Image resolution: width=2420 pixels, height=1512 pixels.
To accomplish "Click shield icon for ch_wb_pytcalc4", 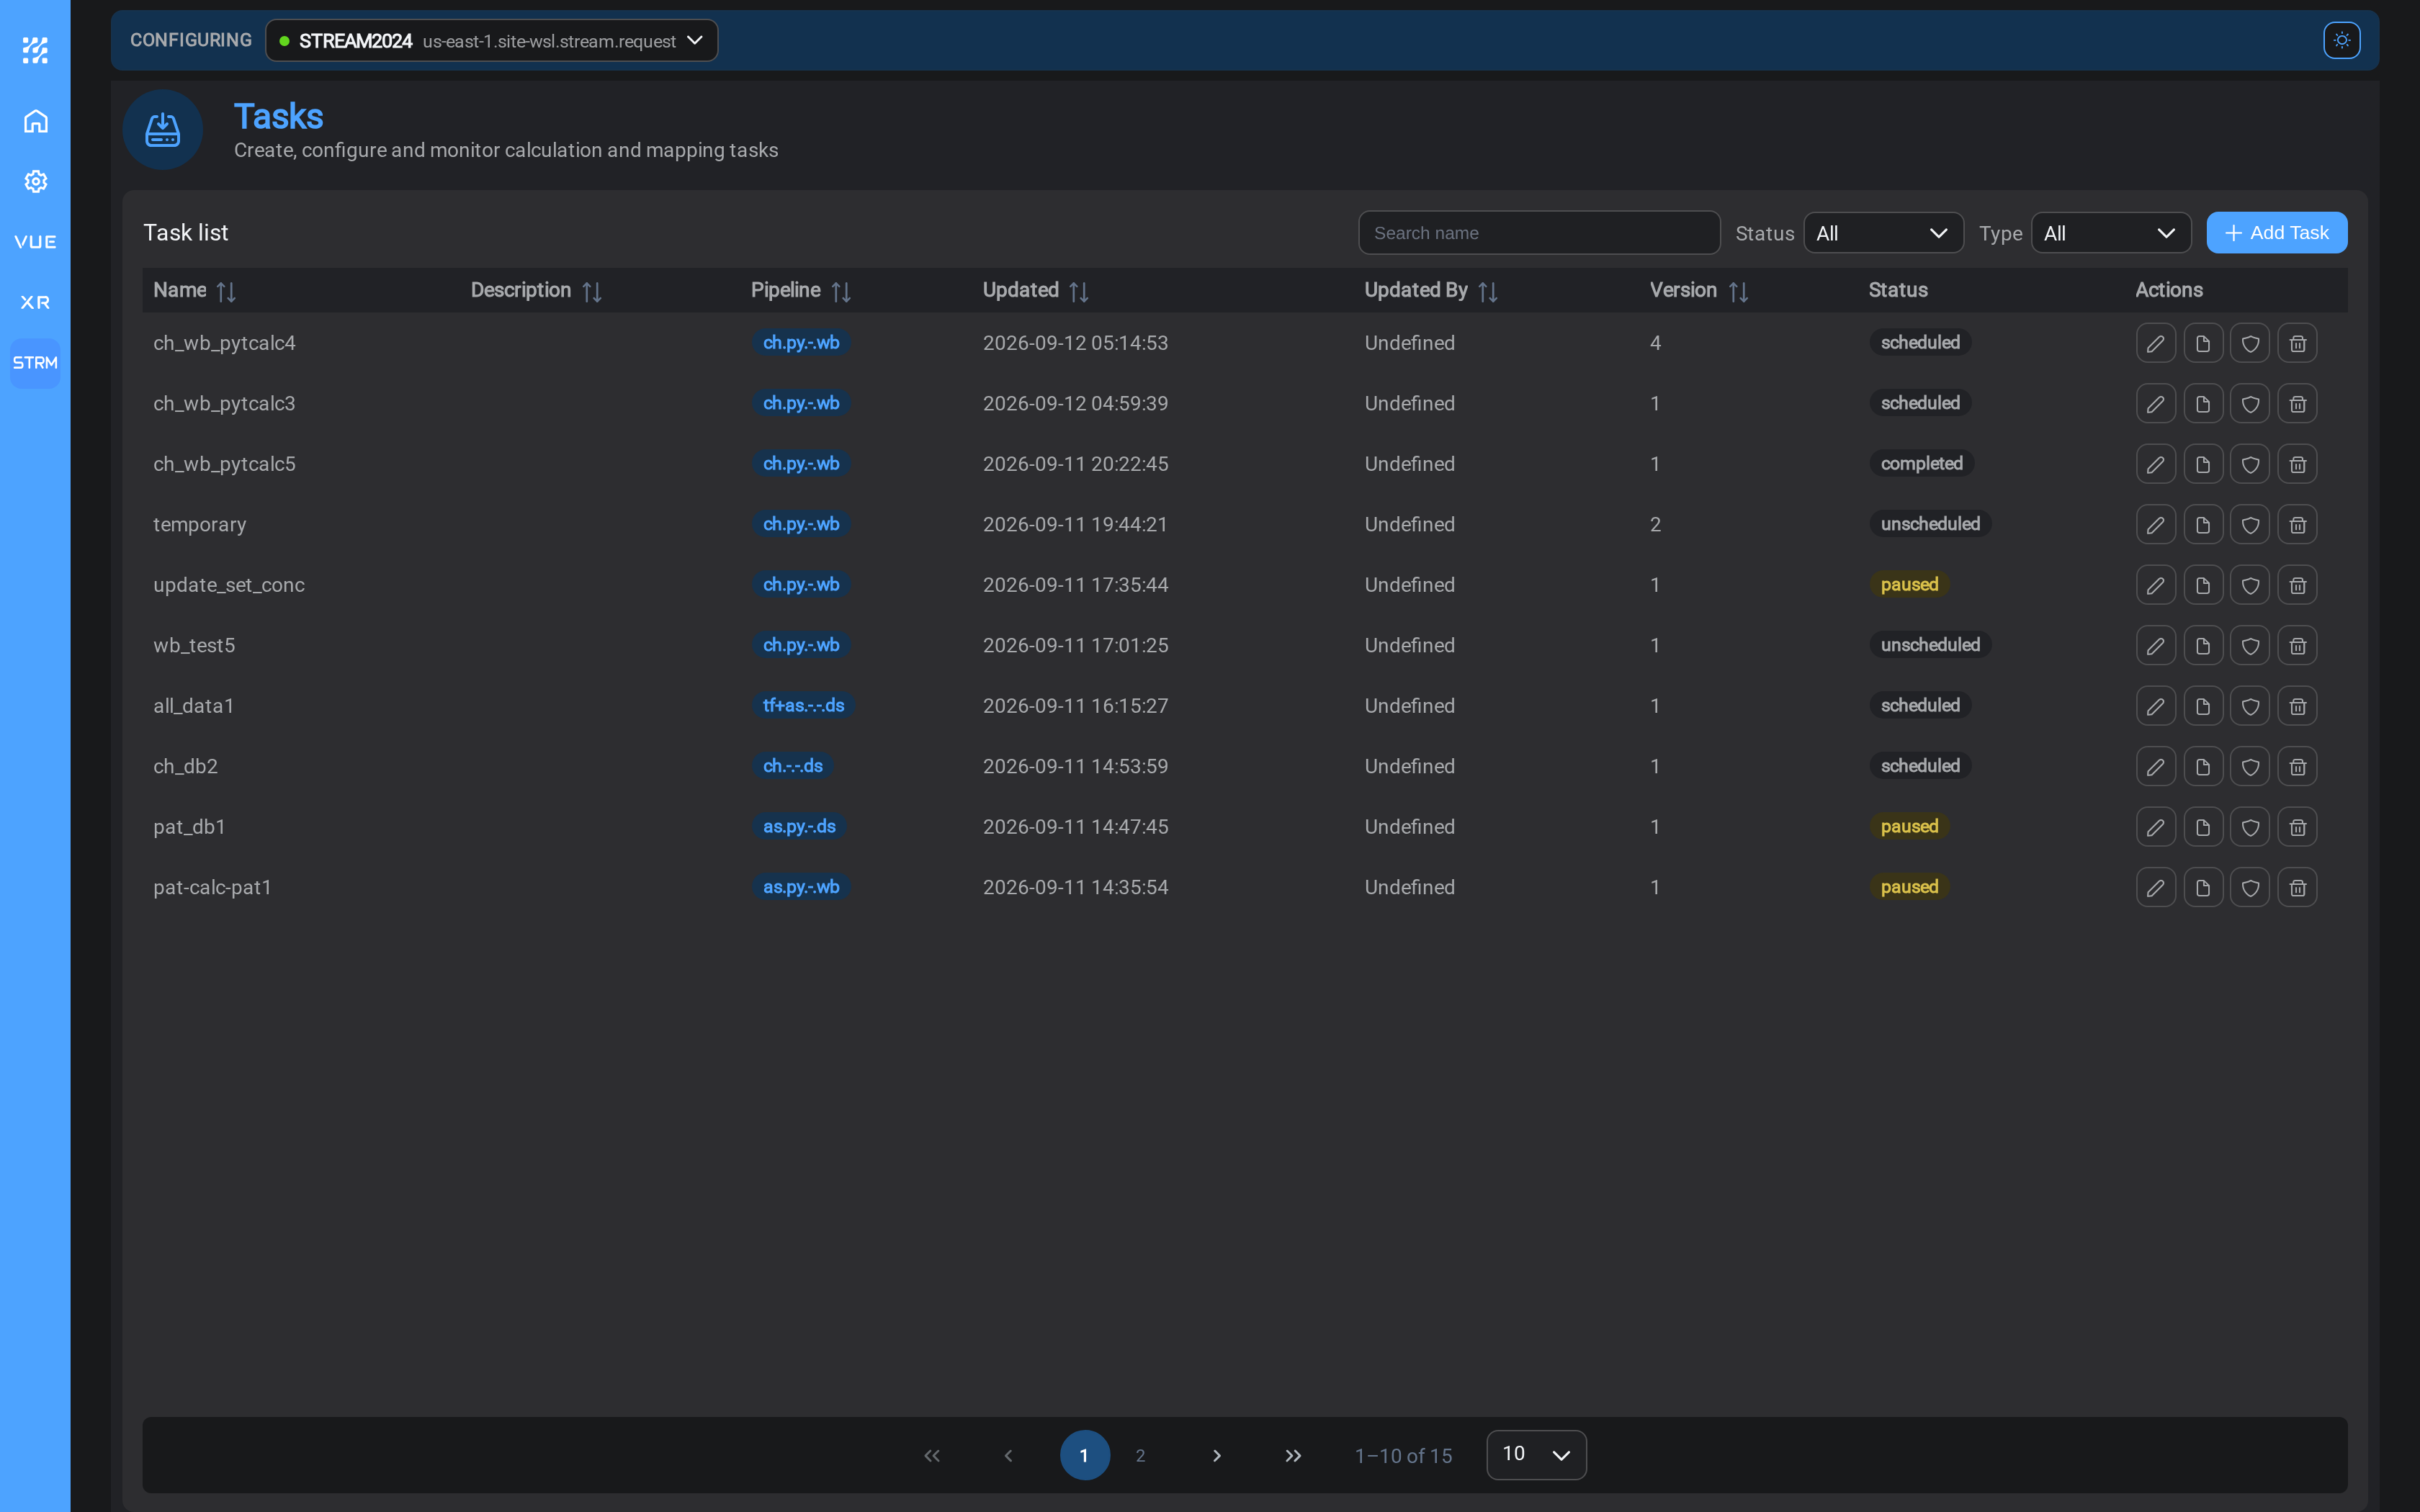I will click(x=2250, y=343).
